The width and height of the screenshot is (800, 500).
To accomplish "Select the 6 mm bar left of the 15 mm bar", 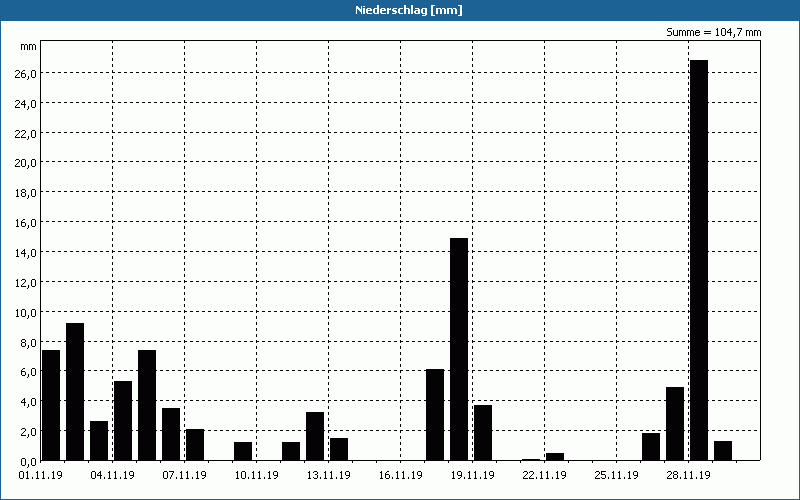I will click(x=435, y=414).
